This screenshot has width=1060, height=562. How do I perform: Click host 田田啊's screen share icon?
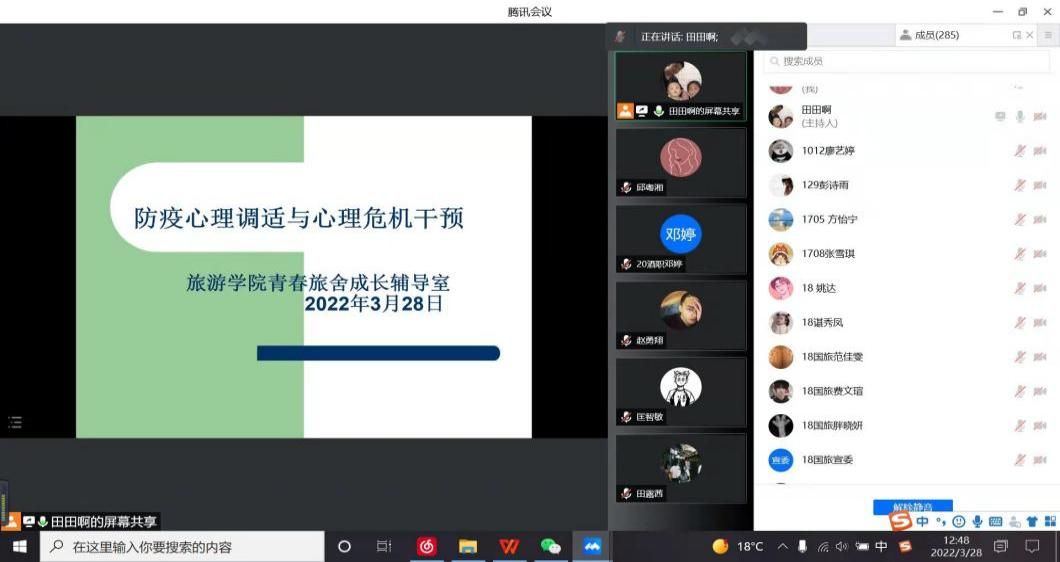point(1000,117)
